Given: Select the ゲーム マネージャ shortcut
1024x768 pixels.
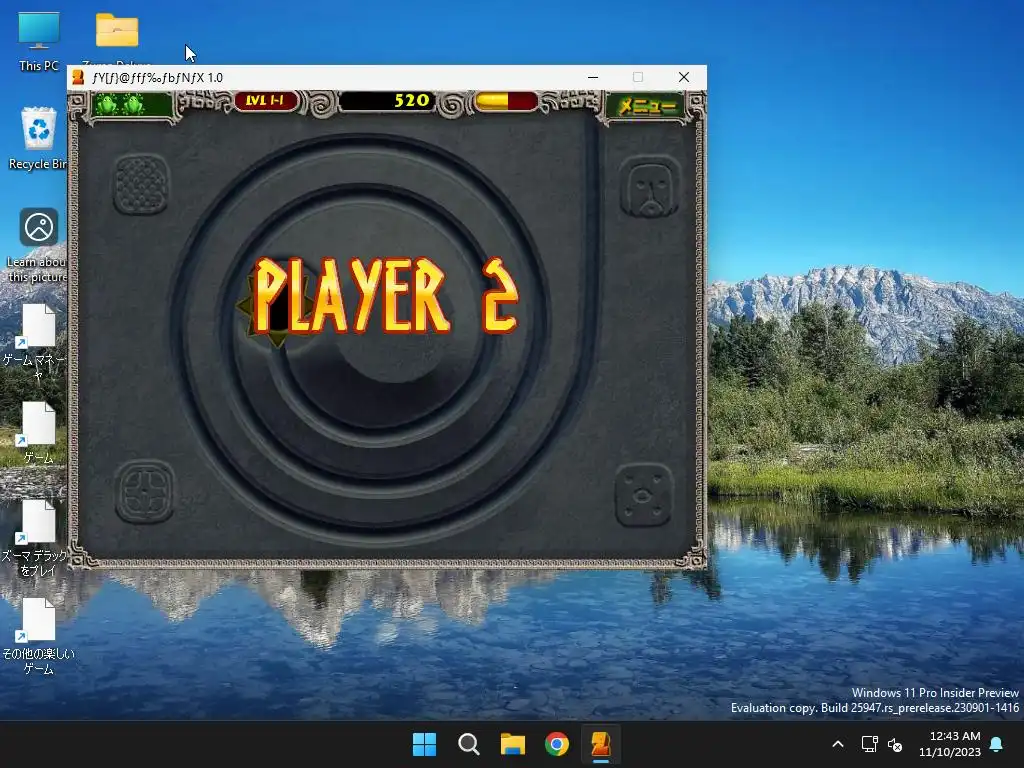Looking at the screenshot, I should click(38, 342).
